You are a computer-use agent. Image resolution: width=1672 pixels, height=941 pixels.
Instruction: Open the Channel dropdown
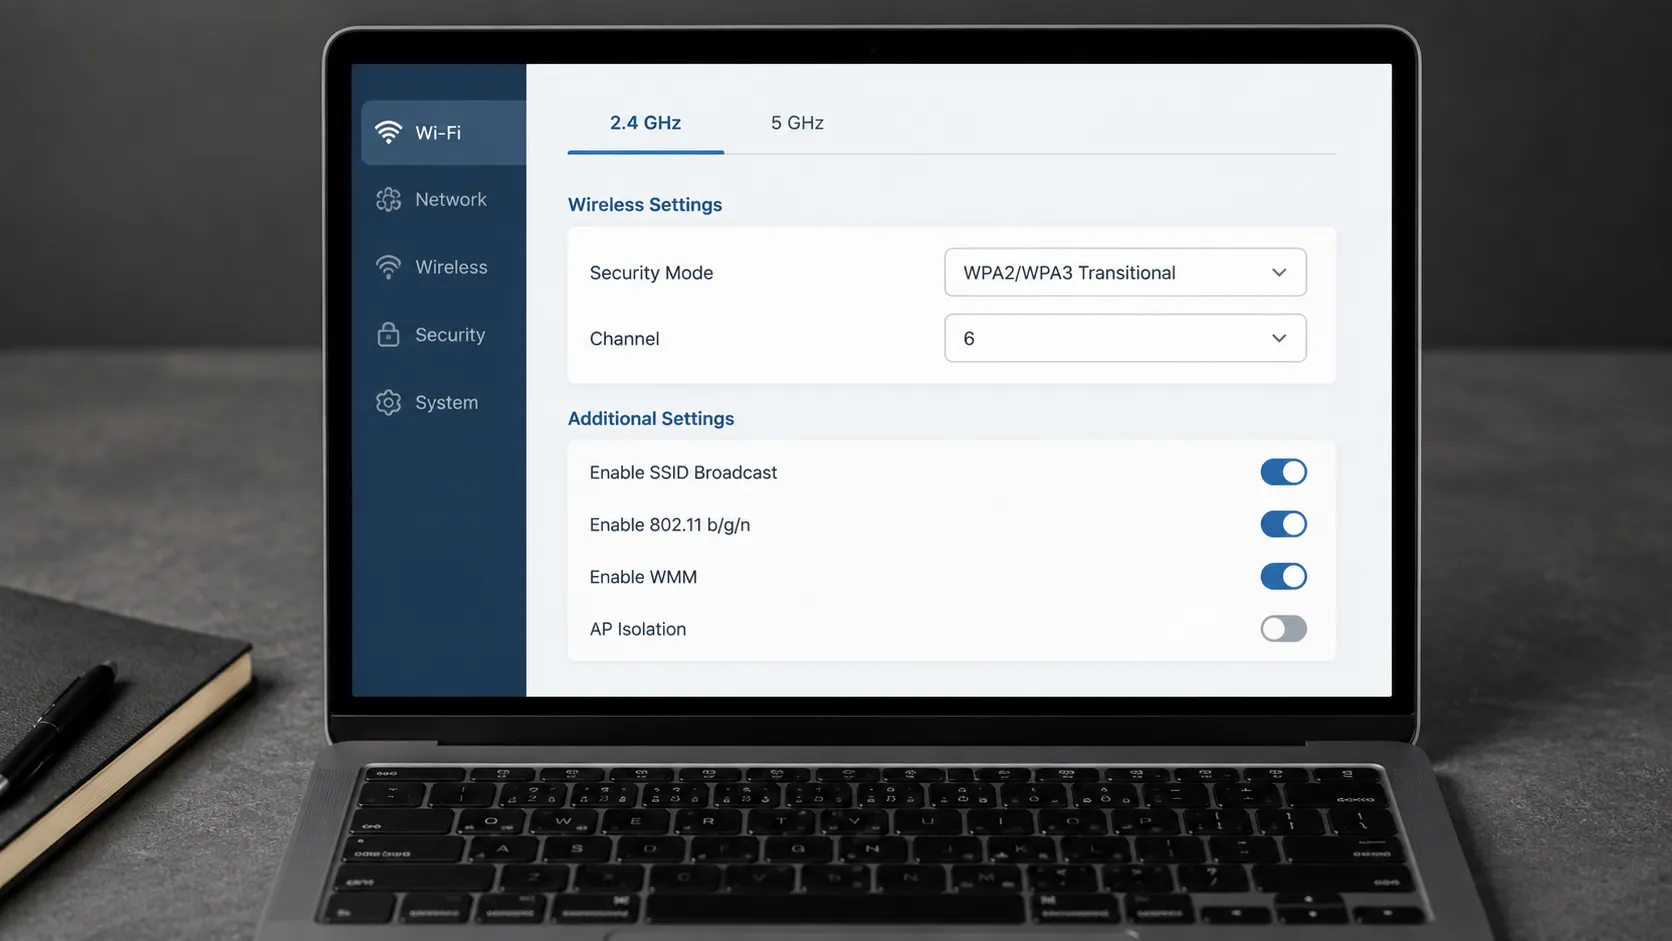[1125, 338]
